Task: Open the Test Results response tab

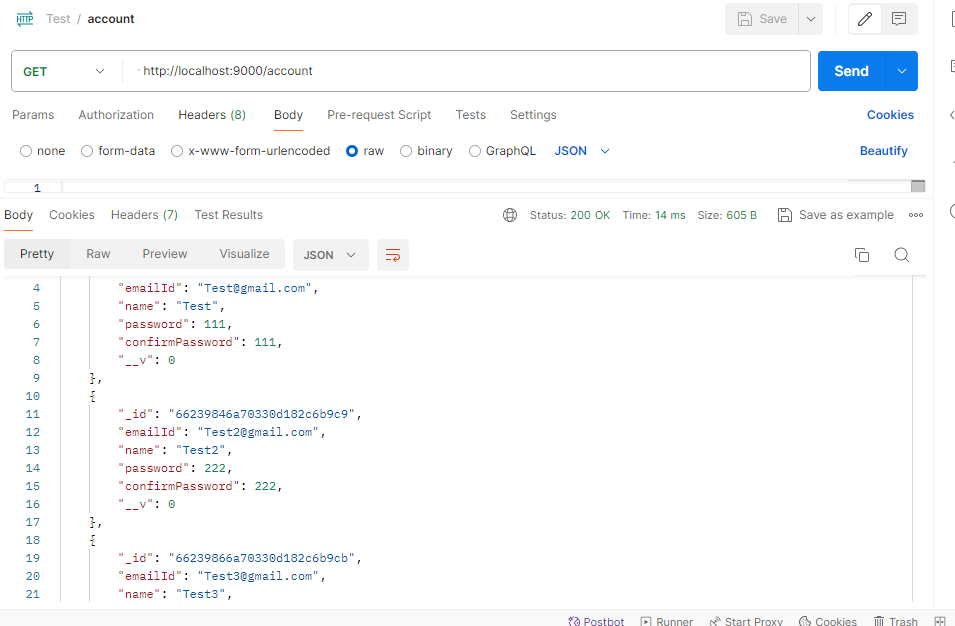Action: 228,215
